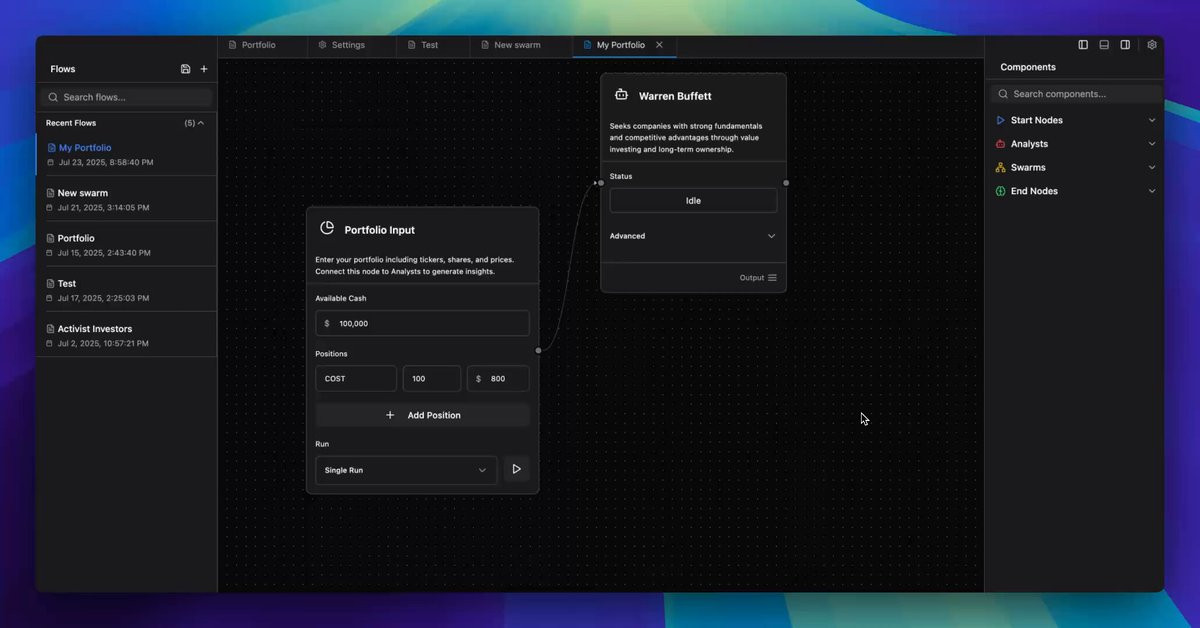The height and width of the screenshot is (628, 1200).
Task: Click the Portfolio Input node title
Action: pos(380,230)
